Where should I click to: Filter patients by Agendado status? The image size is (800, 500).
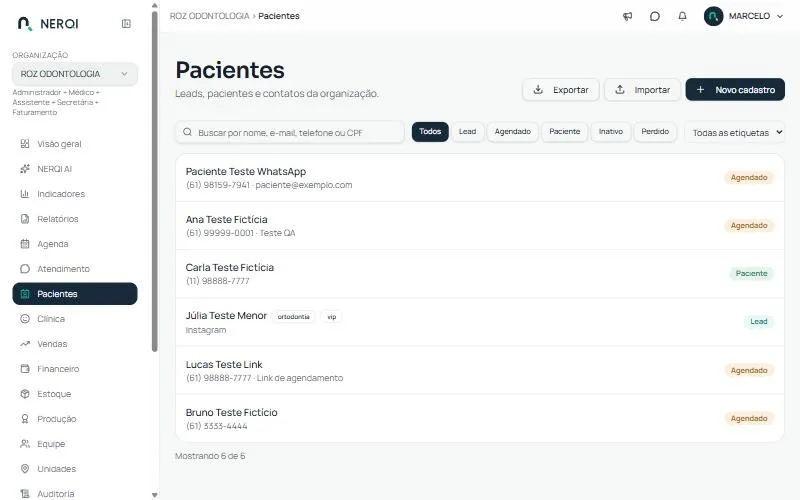coord(513,132)
